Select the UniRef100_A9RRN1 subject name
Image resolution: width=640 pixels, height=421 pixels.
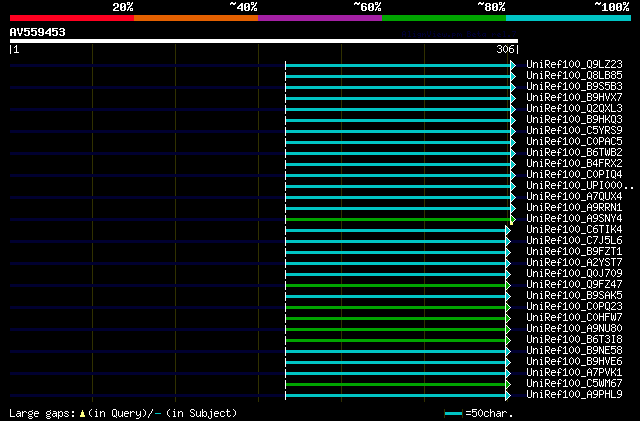pos(574,208)
